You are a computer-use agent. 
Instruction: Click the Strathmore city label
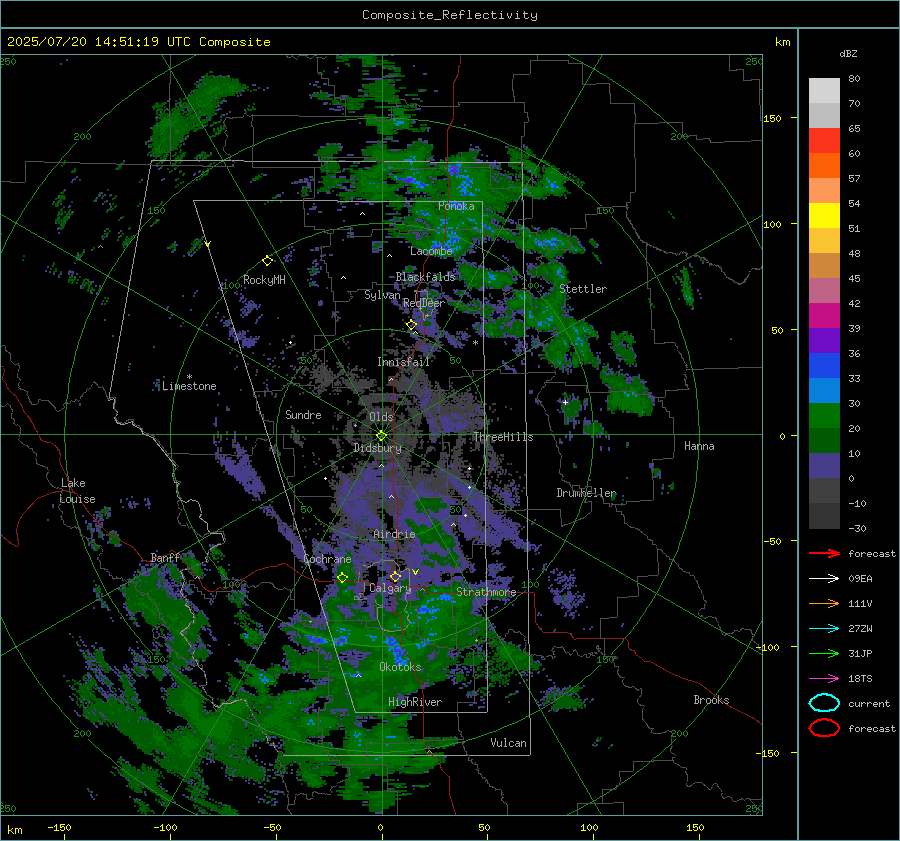tap(486, 592)
